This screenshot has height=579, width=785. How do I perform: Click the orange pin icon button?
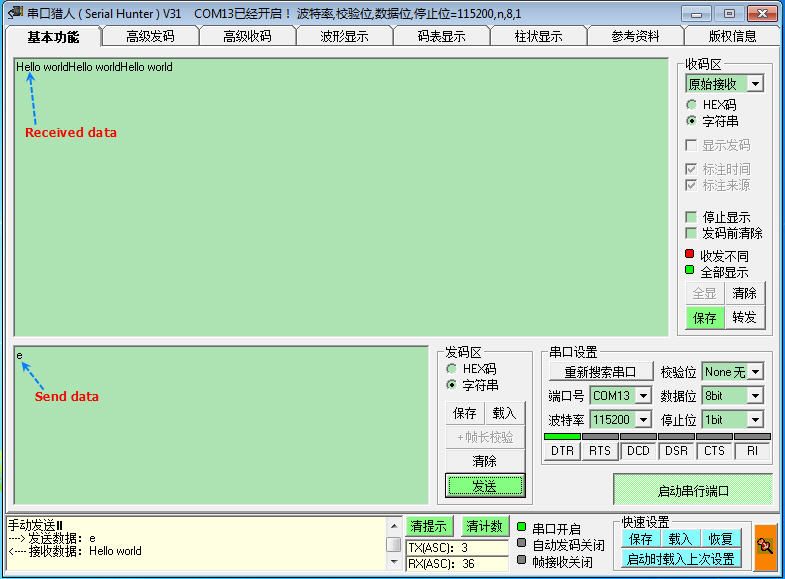(765, 546)
